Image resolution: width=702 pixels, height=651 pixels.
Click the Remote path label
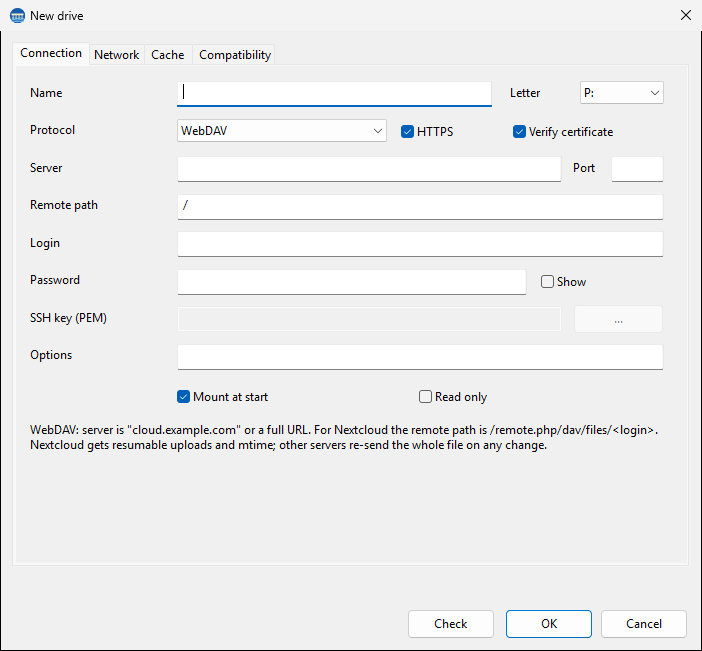64,205
